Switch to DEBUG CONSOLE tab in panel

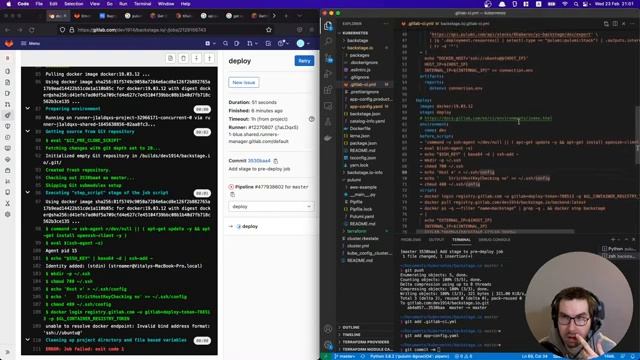[x=494, y=240]
